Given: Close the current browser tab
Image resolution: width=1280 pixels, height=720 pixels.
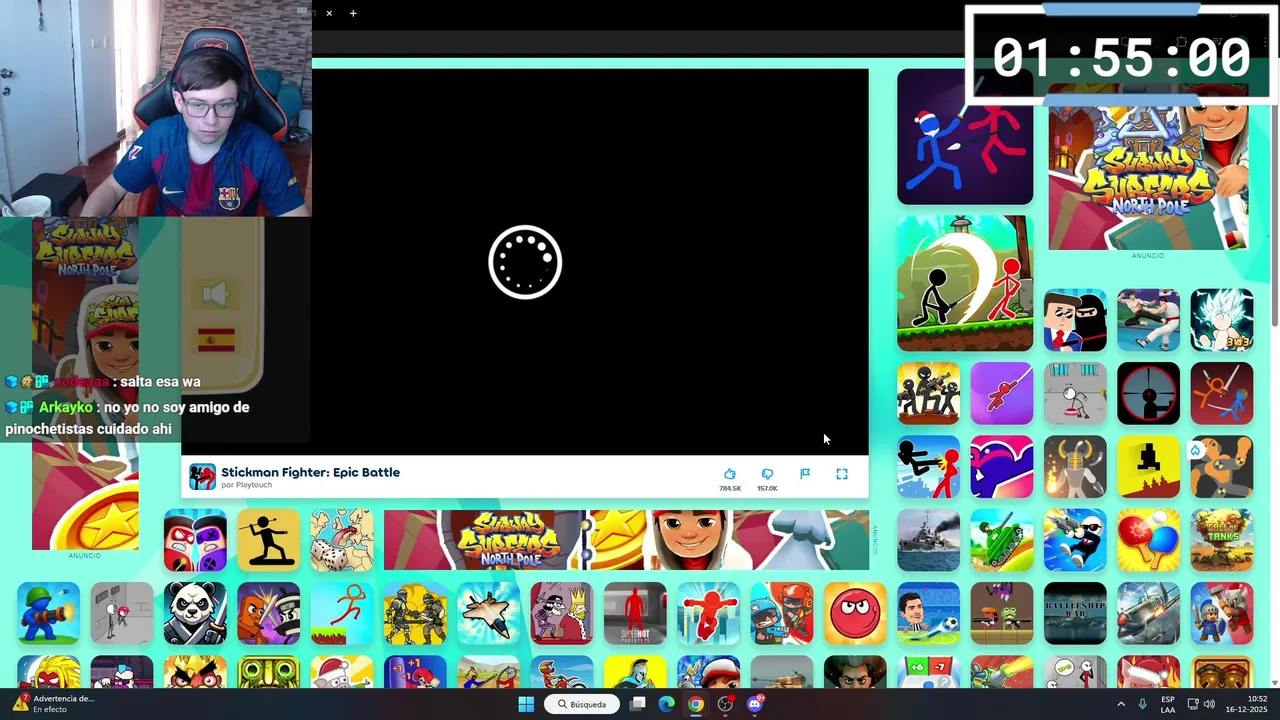Looking at the screenshot, I should tap(329, 13).
